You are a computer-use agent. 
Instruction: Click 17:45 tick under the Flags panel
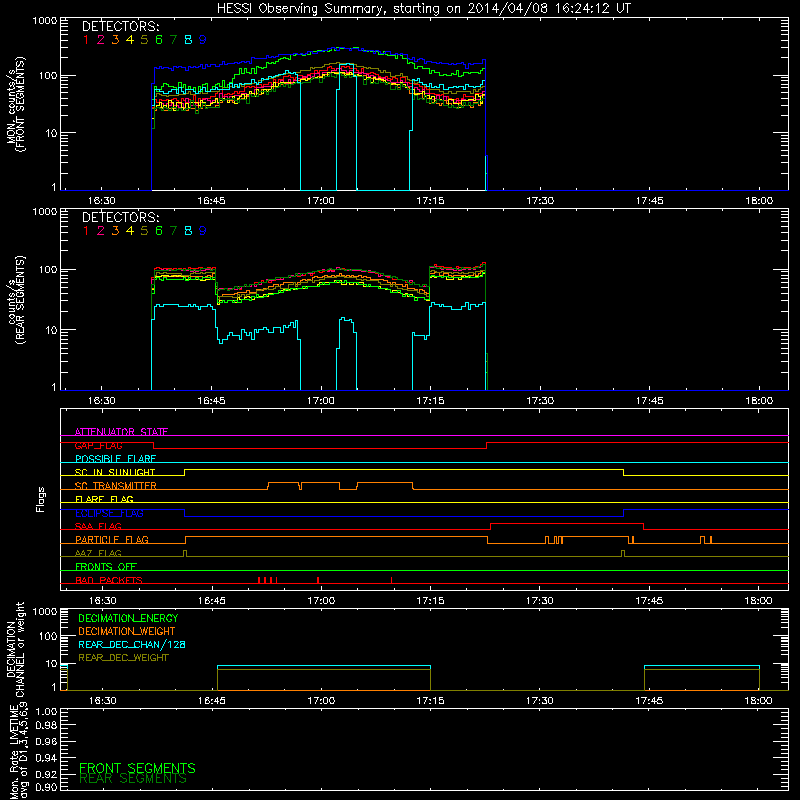pyautogui.click(x=649, y=601)
